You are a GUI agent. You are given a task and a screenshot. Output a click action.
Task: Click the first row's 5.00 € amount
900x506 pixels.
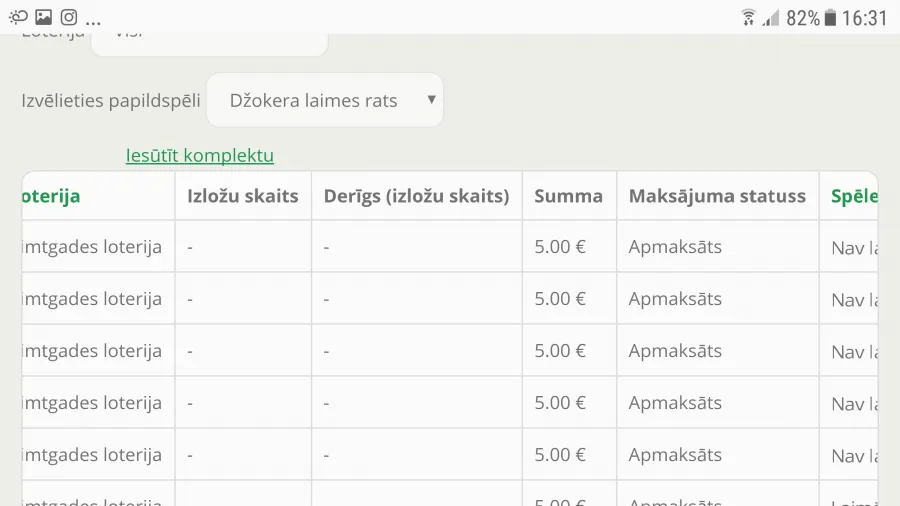click(x=560, y=247)
